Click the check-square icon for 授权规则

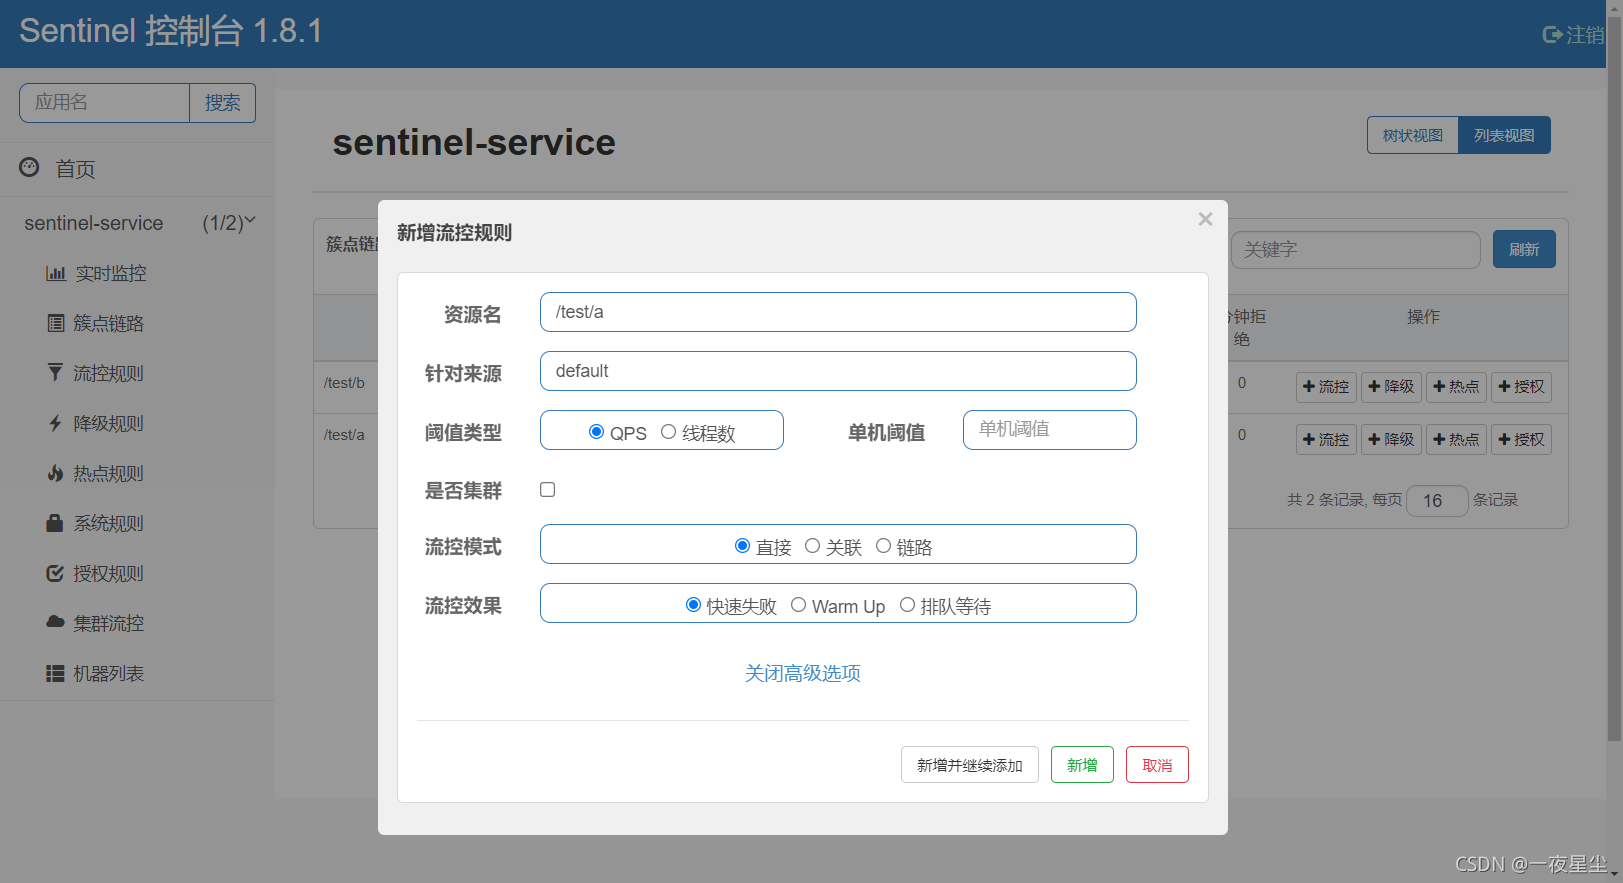pos(55,573)
